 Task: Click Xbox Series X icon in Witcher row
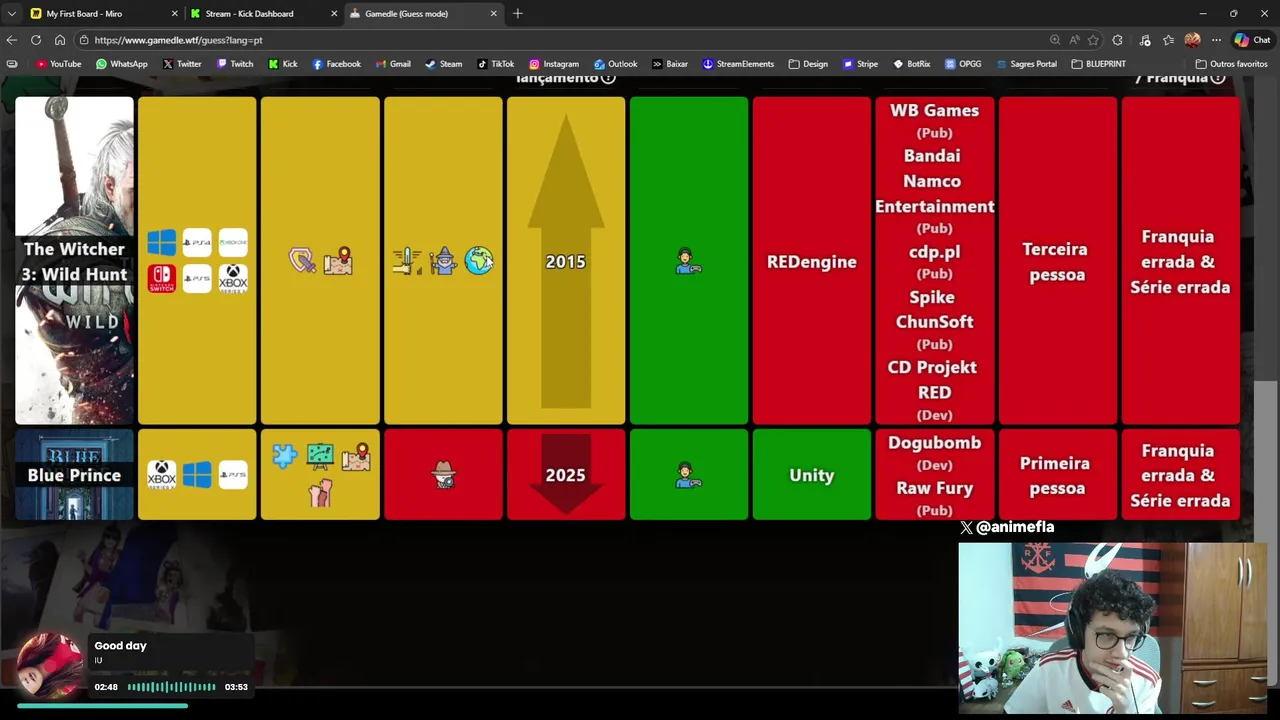coord(233,278)
